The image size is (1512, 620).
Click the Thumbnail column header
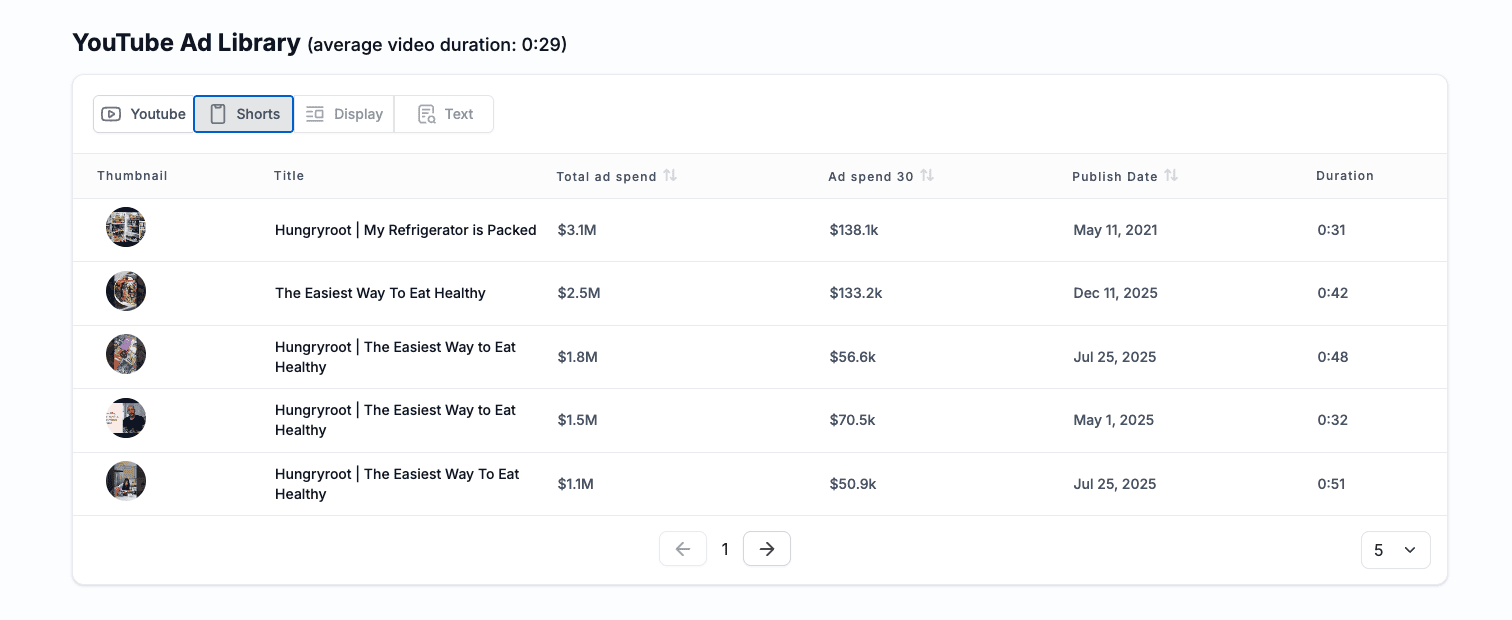click(132, 176)
